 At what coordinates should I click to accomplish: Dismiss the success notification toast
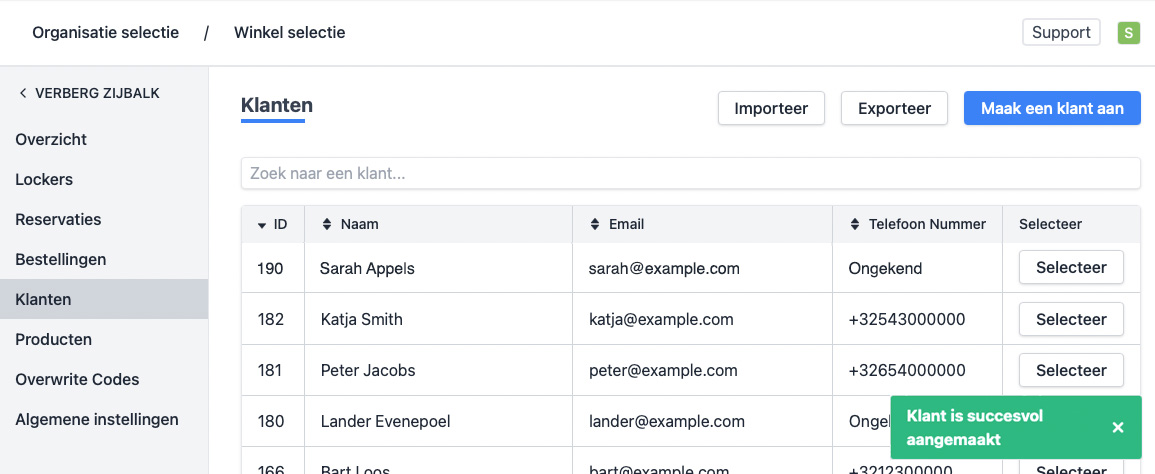click(1118, 428)
